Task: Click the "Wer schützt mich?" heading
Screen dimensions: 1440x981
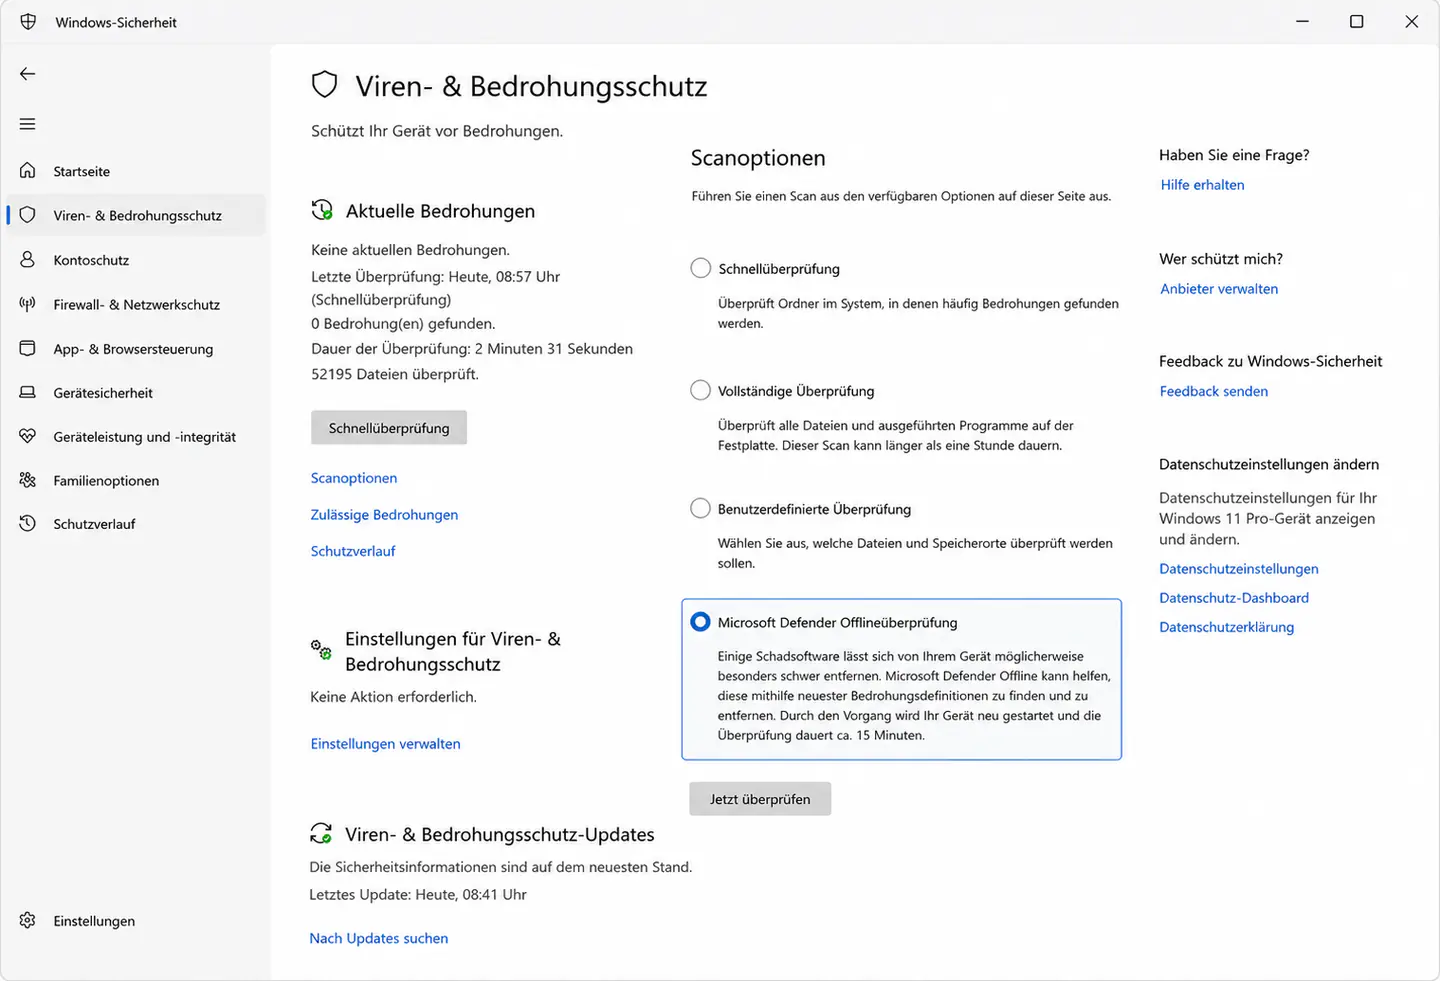Action: (1221, 259)
